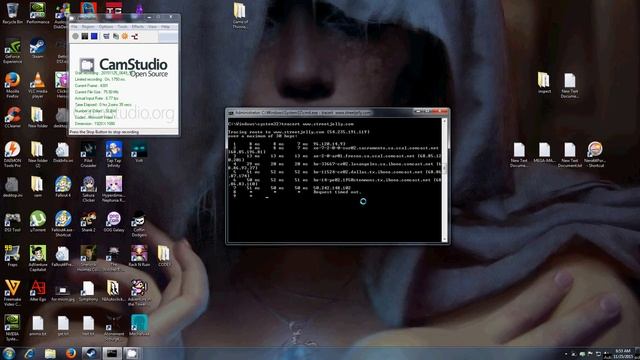This screenshot has height=360, width=640.
Task: Select the Tap Tap Infinity desktop icon
Action: click(x=113, y=154)
